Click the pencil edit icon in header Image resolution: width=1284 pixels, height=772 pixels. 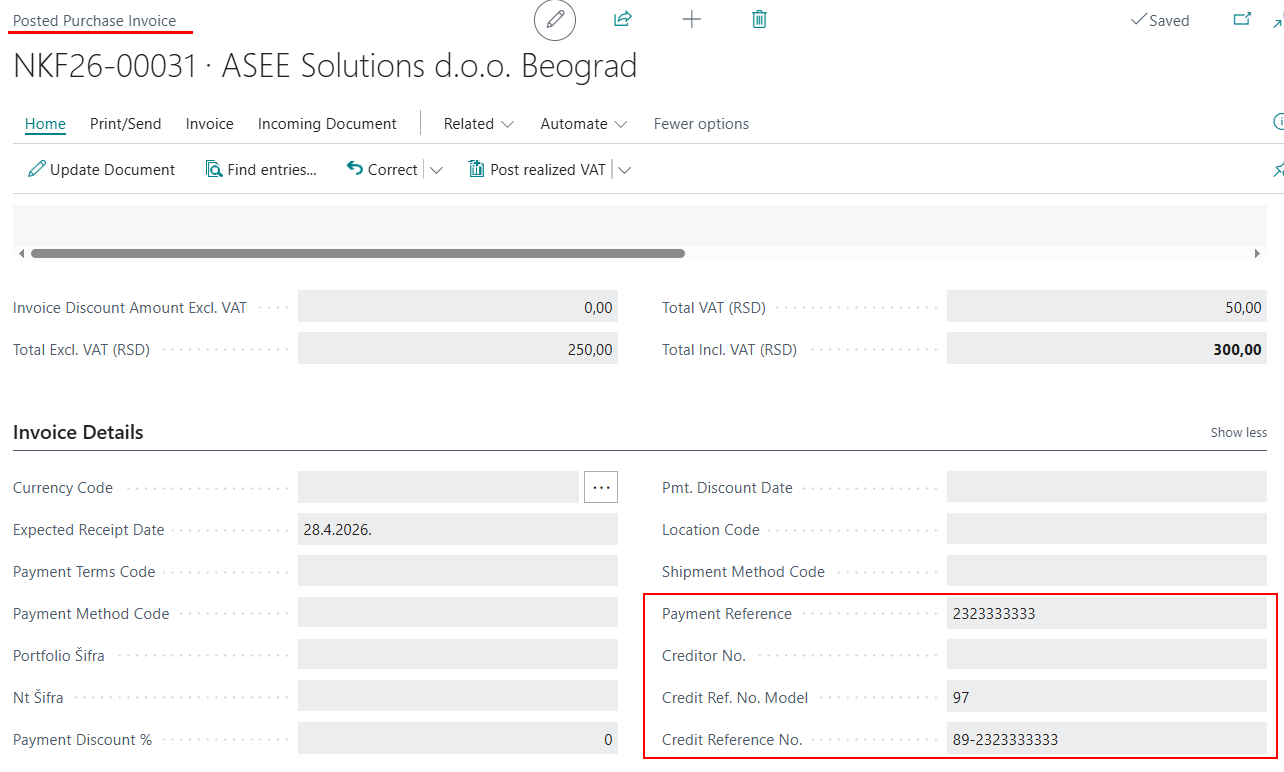(x=555, y=20)
